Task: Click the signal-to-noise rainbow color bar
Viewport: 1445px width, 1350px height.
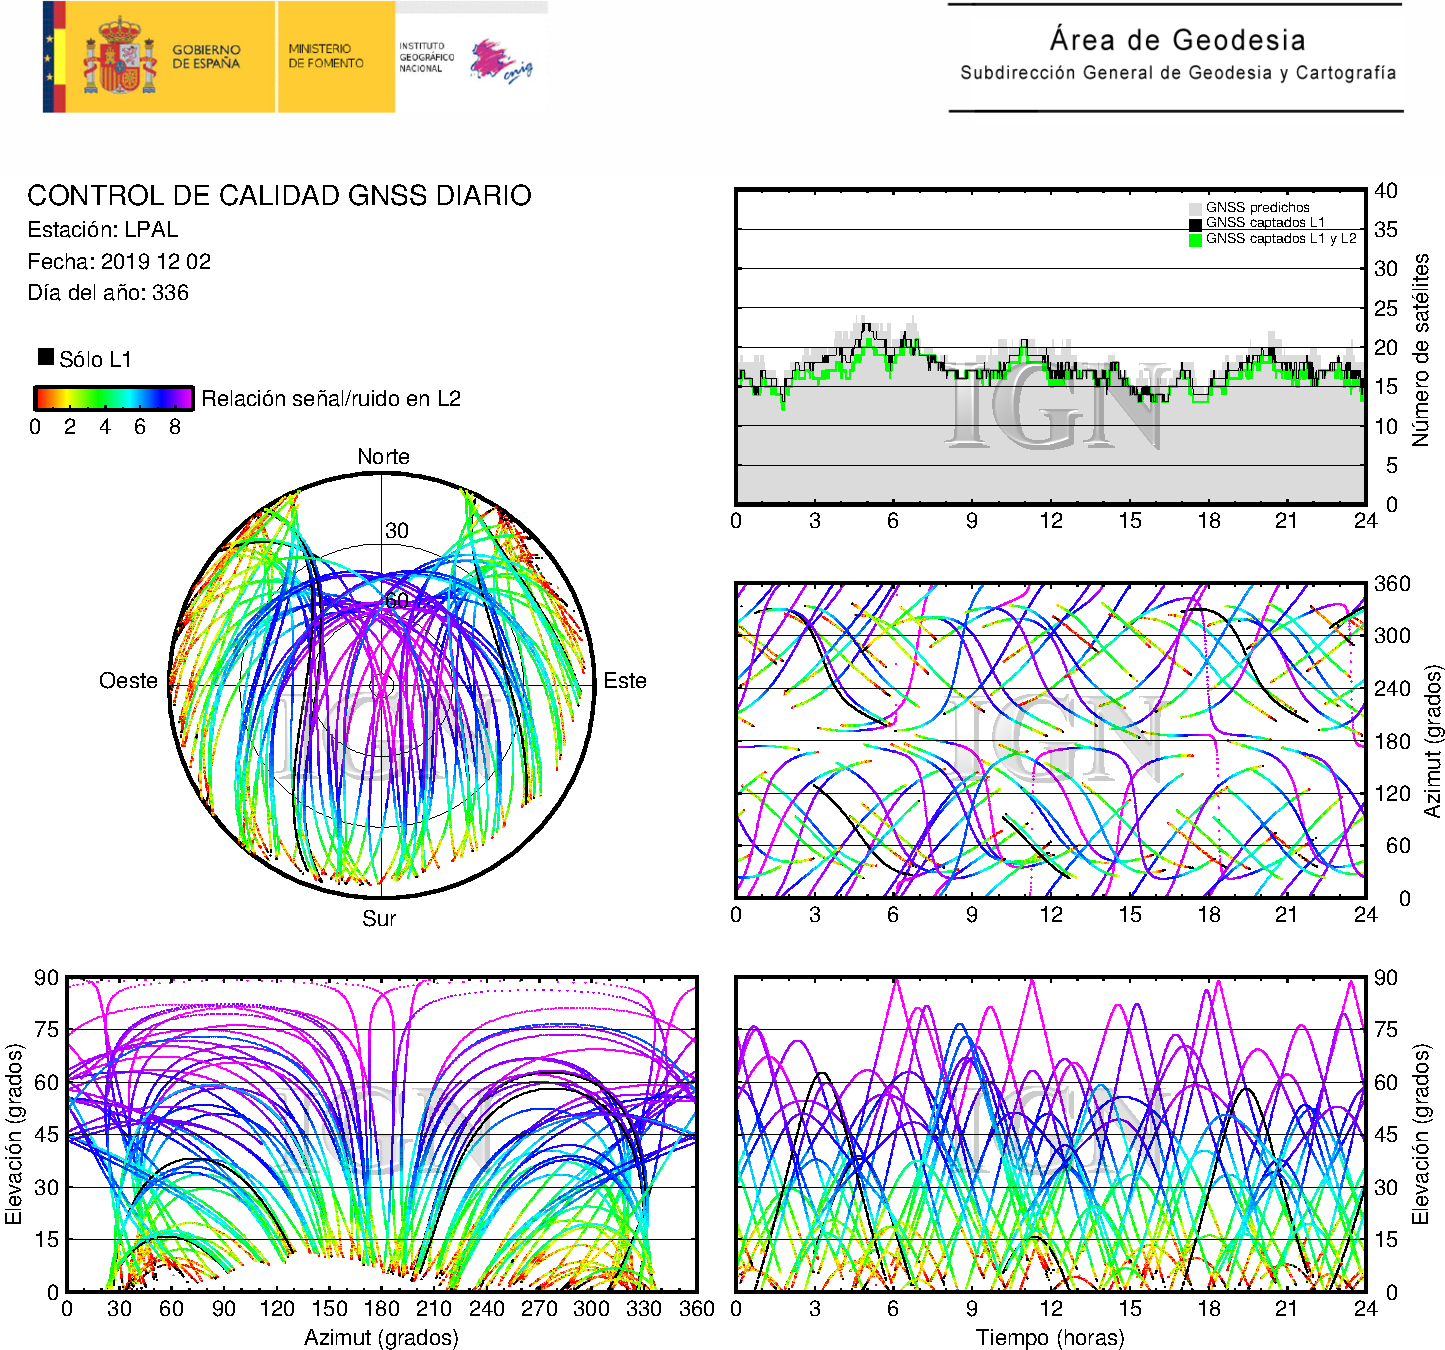Action: click(x=113, y=398)
